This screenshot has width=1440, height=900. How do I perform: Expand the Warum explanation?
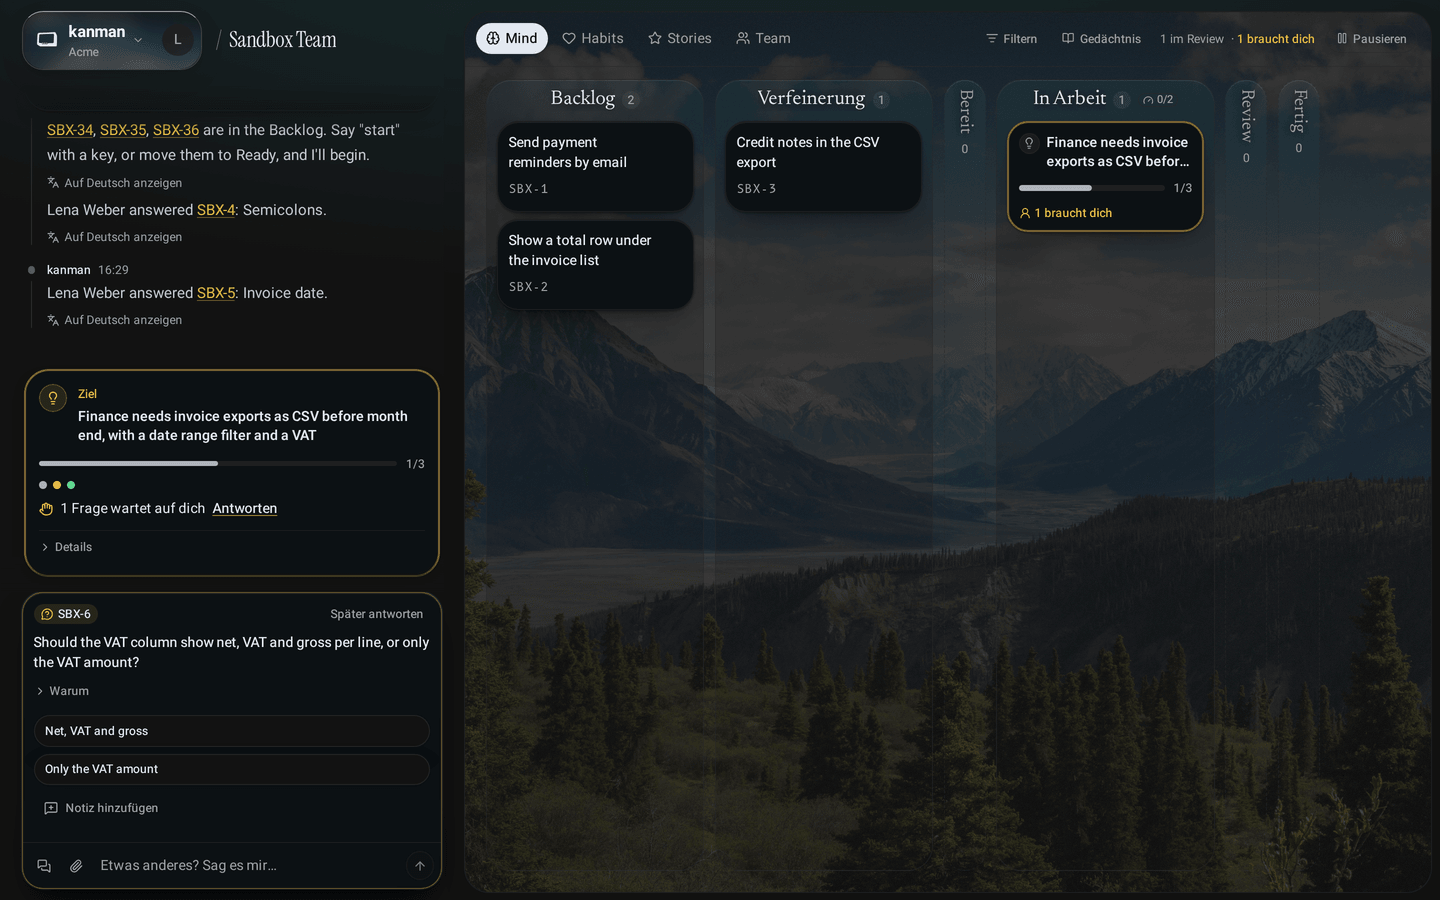point(62,691)
